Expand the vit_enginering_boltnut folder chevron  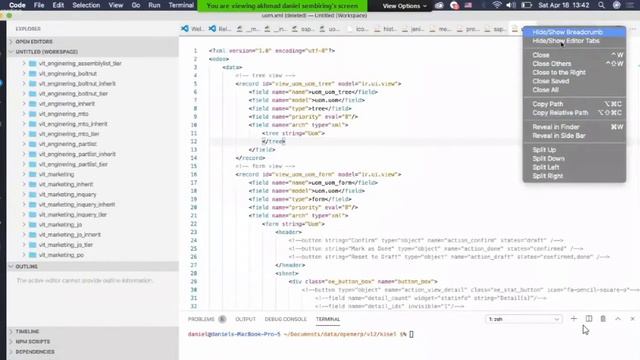[x=24, y=73]
